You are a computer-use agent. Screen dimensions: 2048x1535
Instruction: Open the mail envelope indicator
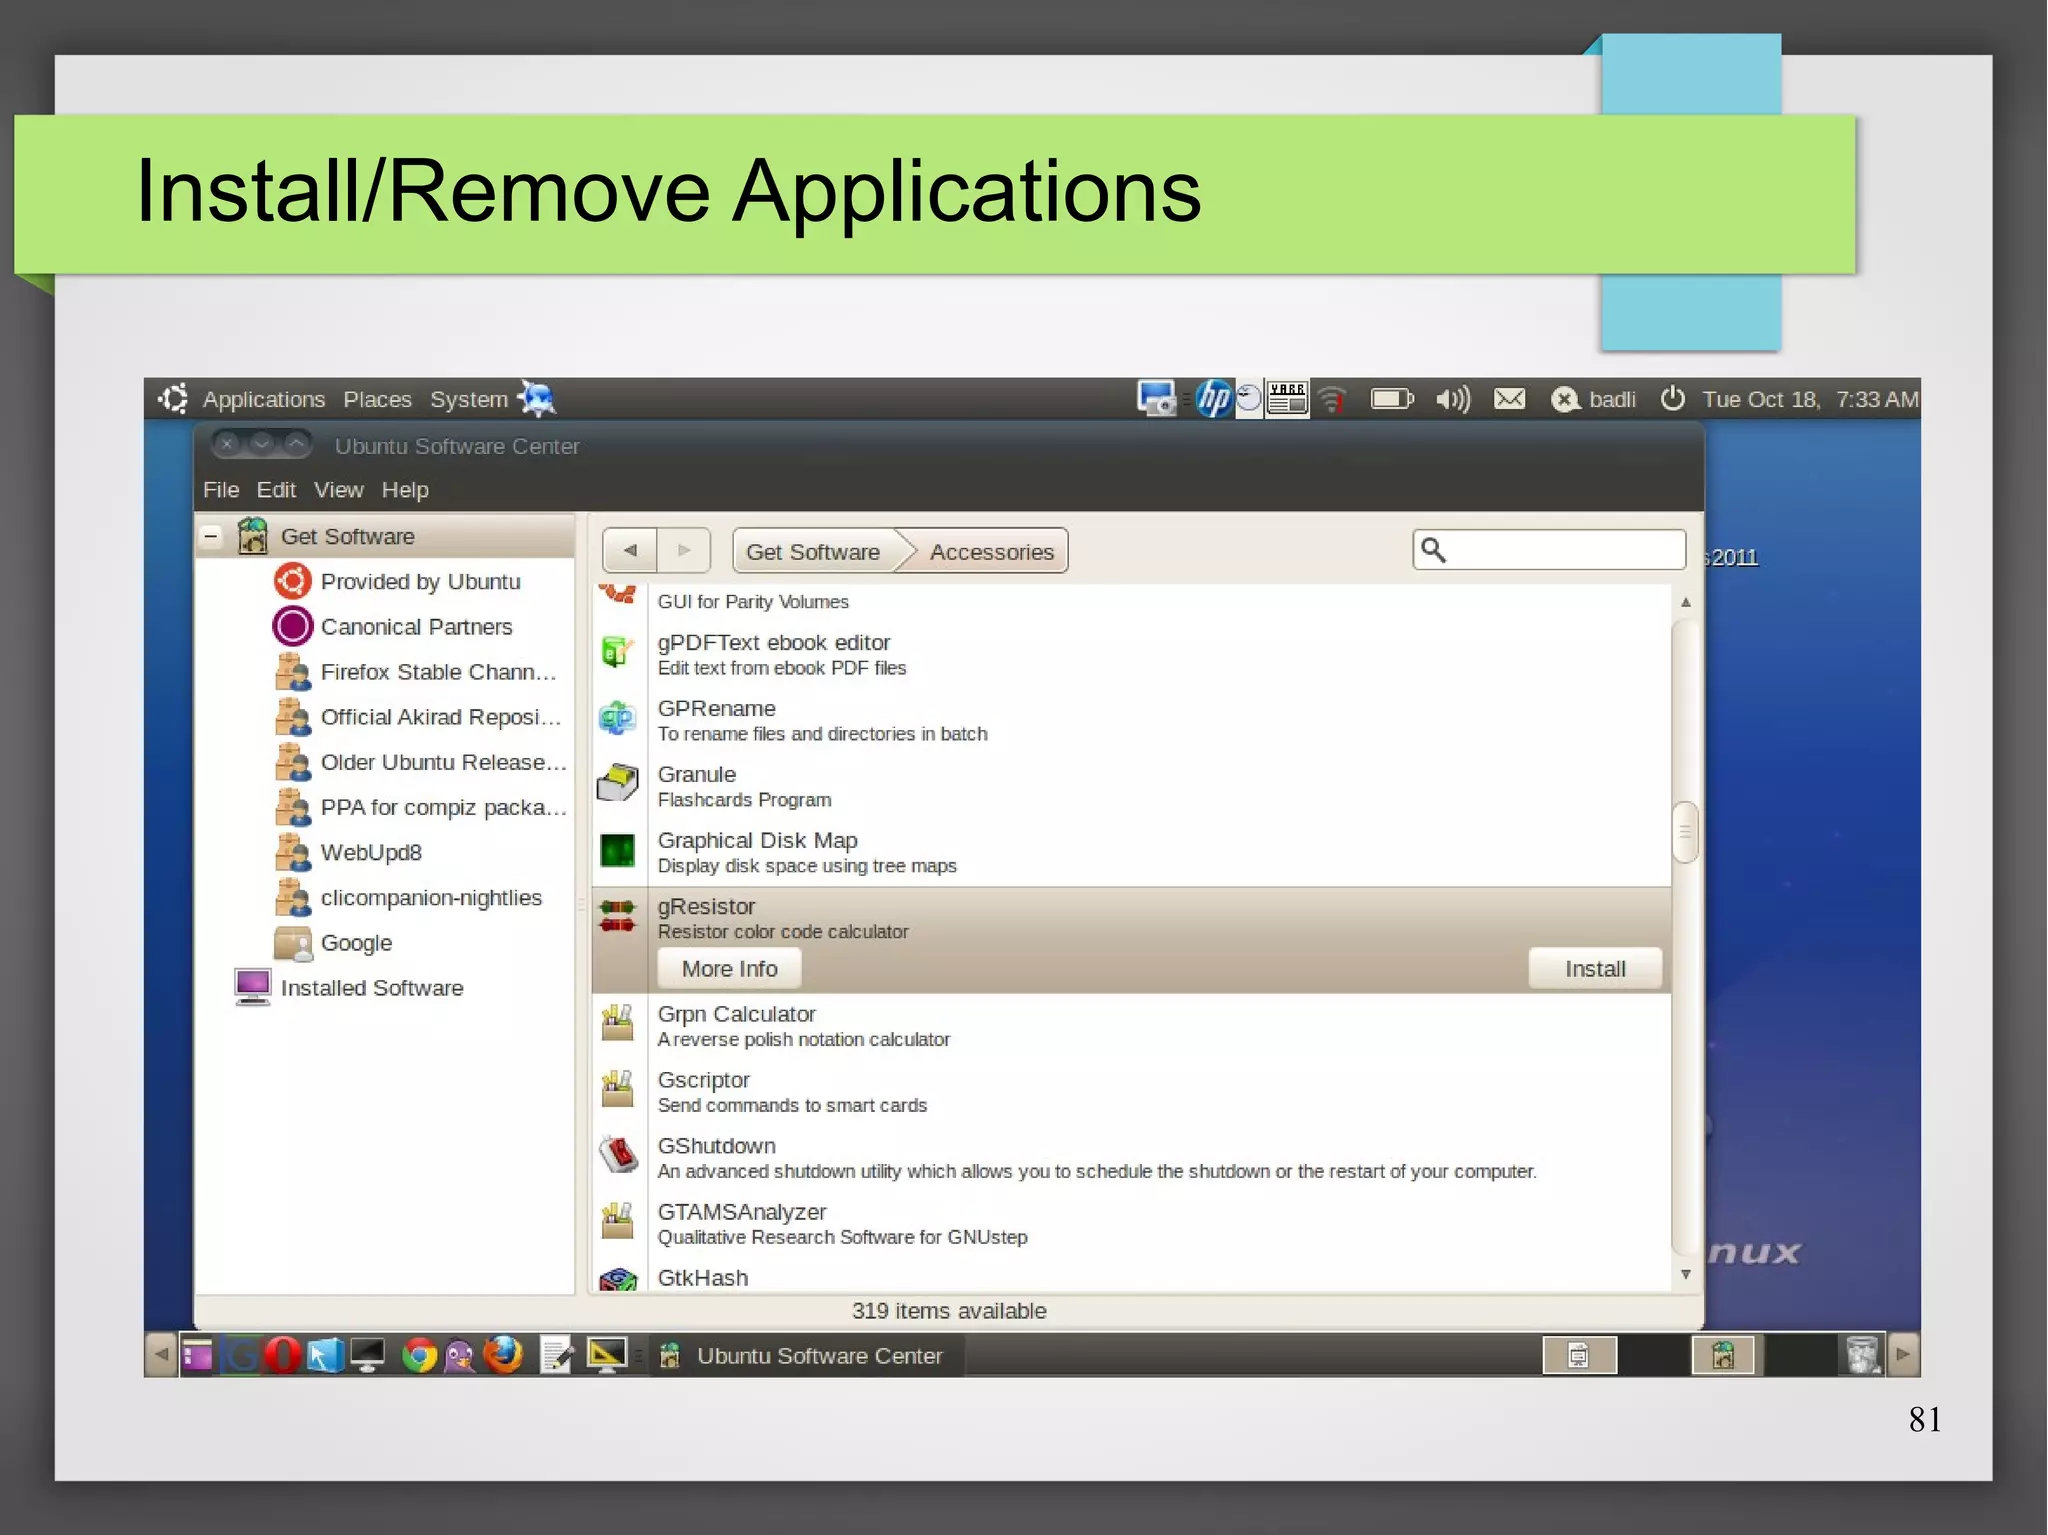(x=1509, y=399)
